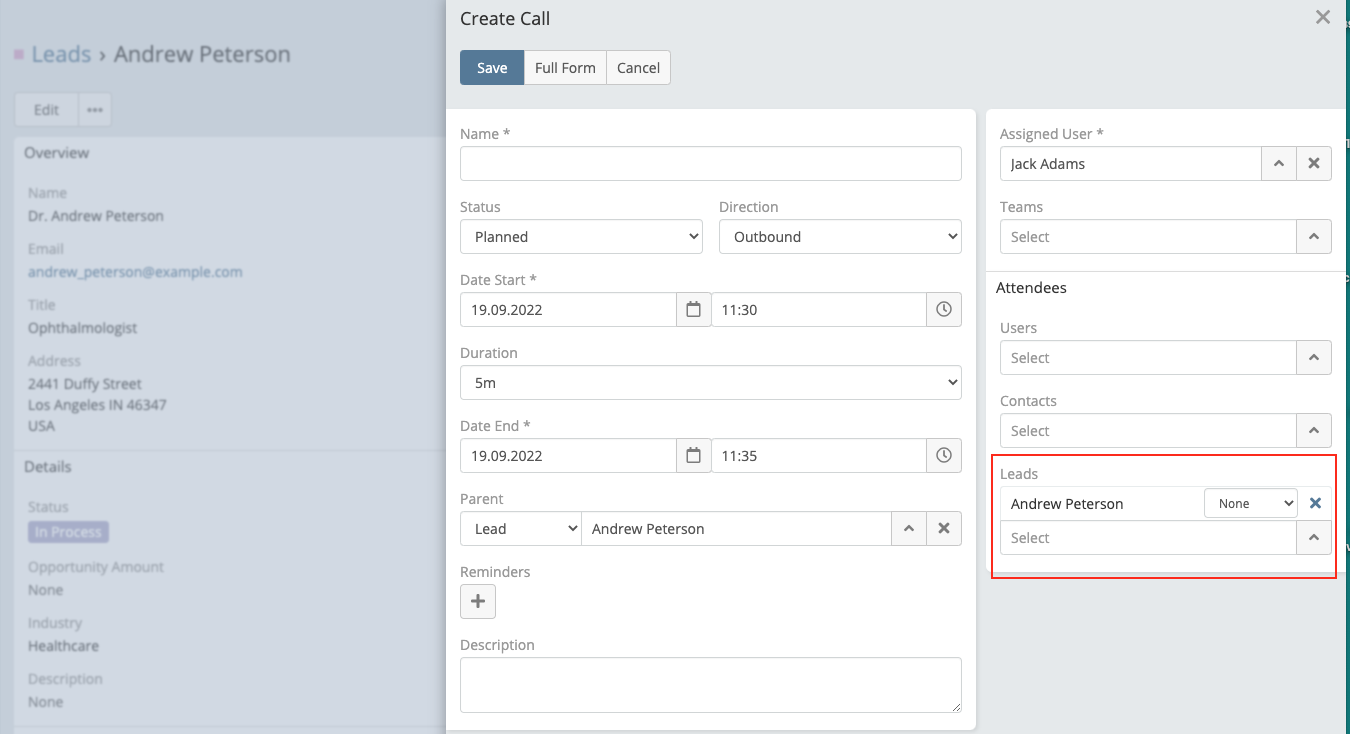The width and height of the screenshot is (1350, 734).
Task: Open the Direction dropdown showing Outbound
Action: coord(839,237)
